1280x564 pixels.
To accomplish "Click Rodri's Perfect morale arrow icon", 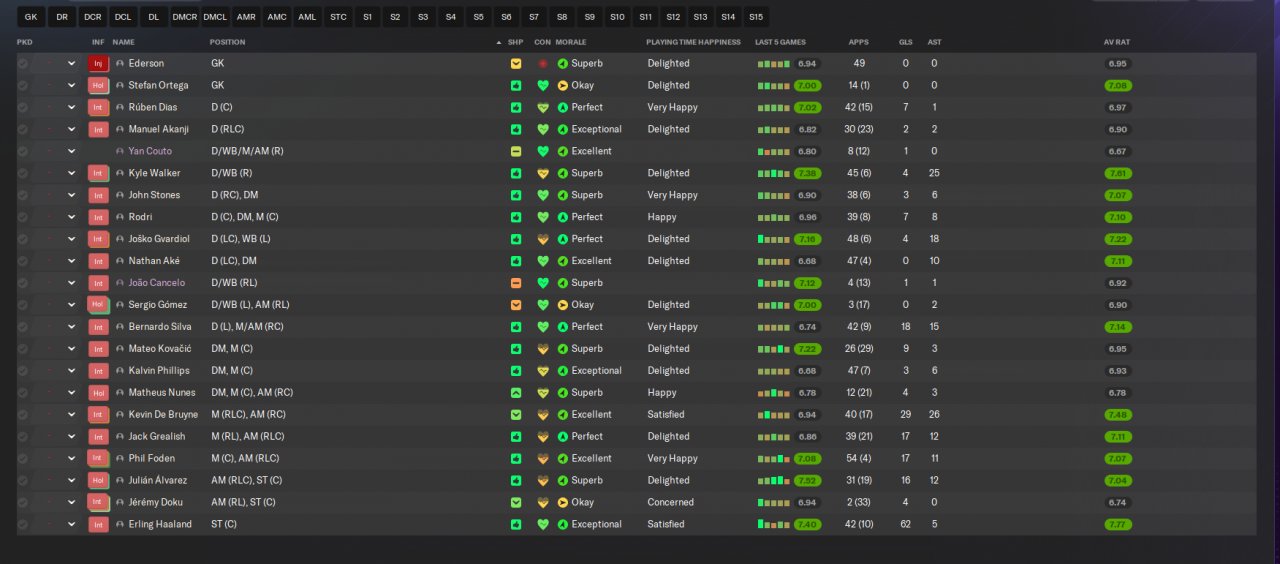I will (x=563, y=217).
